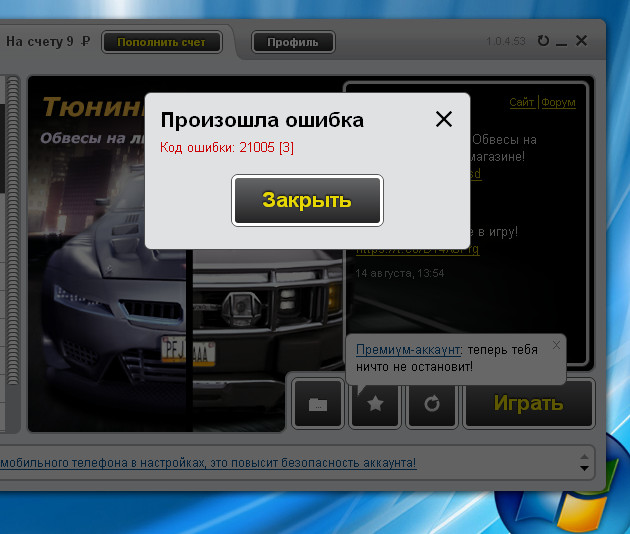The width and height of the screenshot is (630, 534).
Task: Close the error dialog with the X icon
Action: (444, 120)
